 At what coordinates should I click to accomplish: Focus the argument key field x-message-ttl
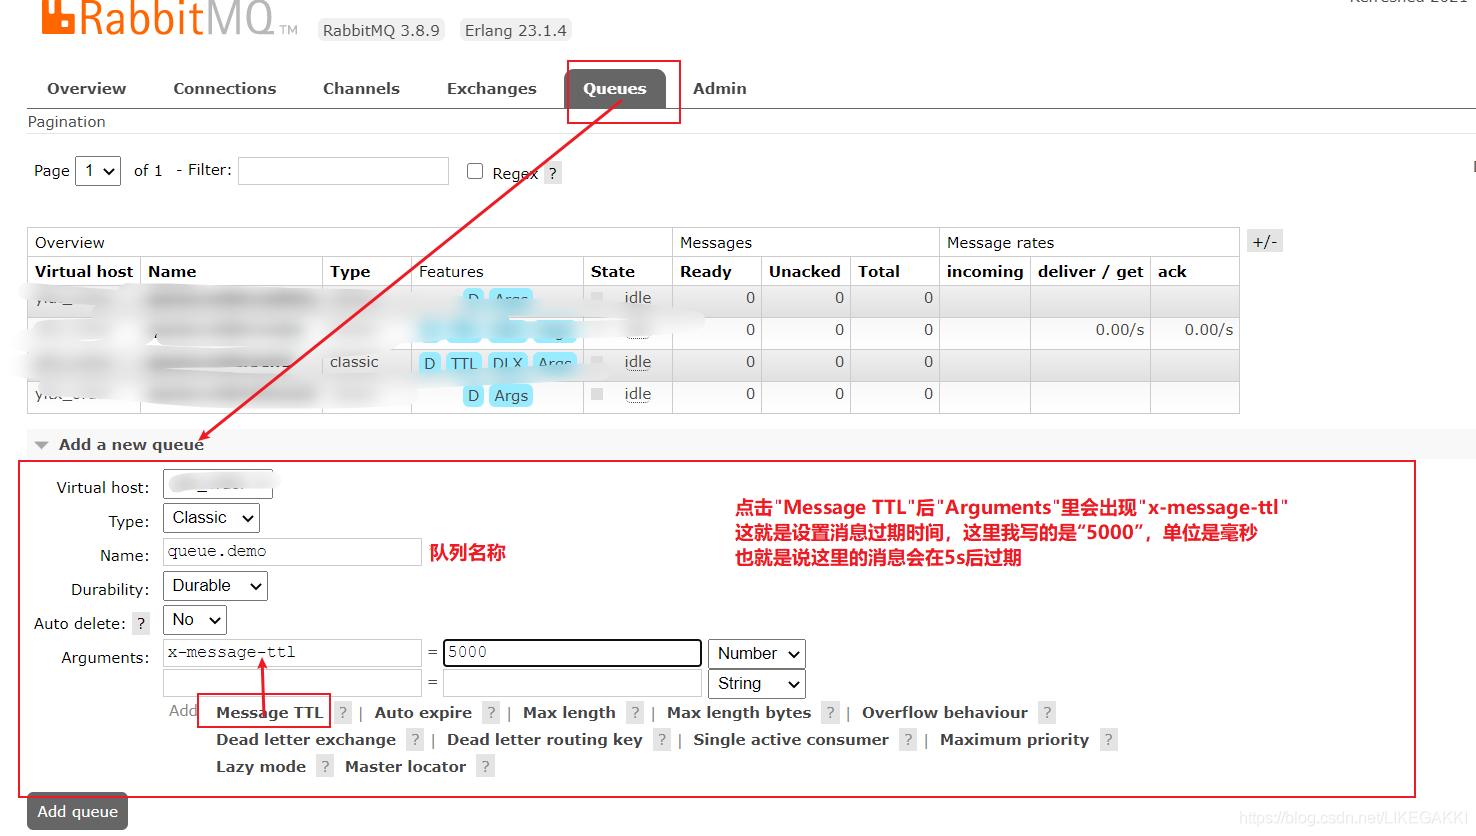[x=292, y=653]
